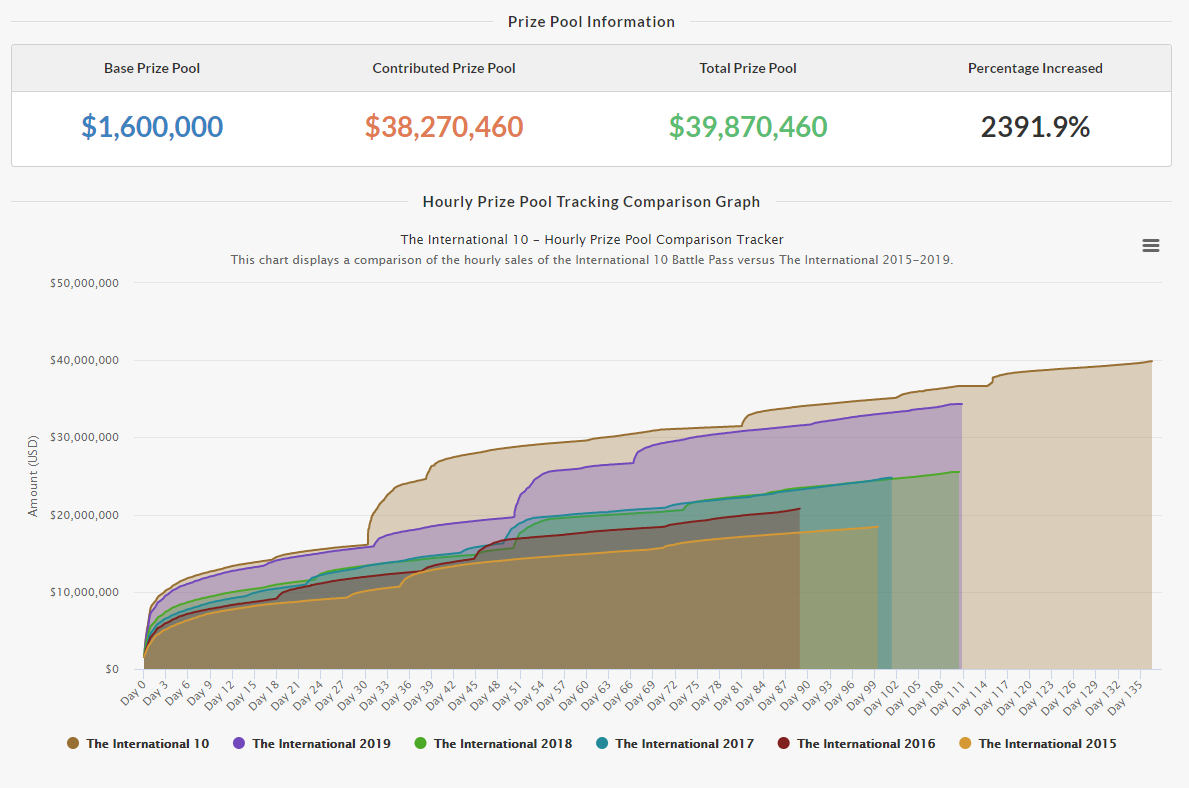Click the dark red International 2016 legend dot
Screen dimensions: 1189x788
(784, 743)
